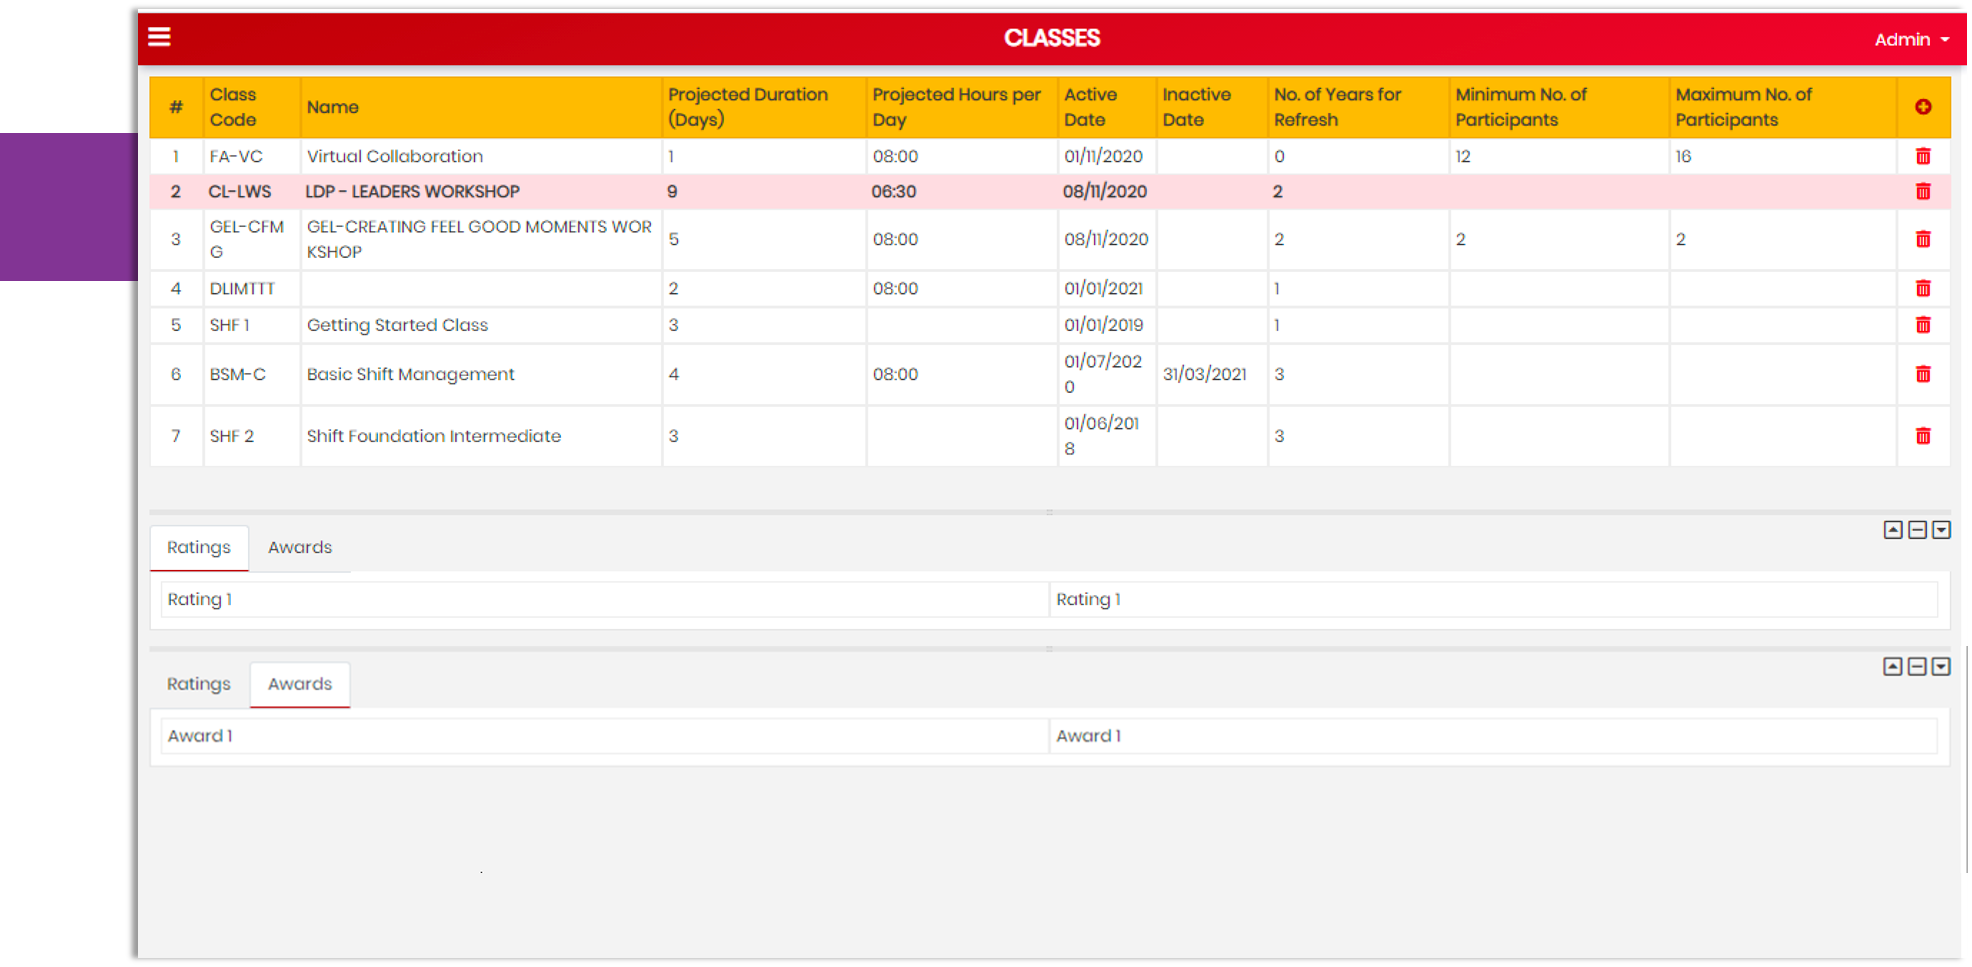Delete the LDP - LEADERS WORKSHOP class
Viewport: 1972px width, 967px height.
pos(1923,191)
